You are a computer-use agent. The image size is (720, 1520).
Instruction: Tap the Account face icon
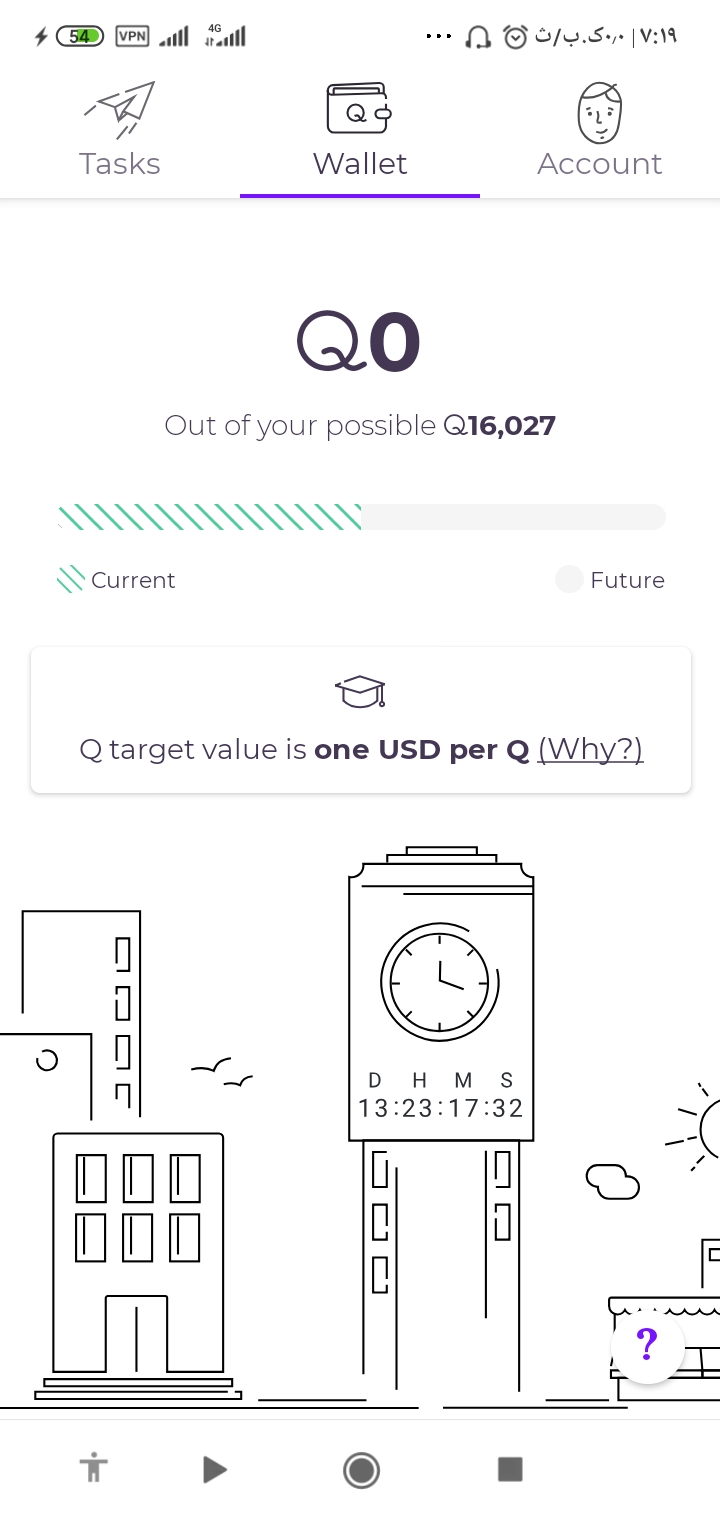pos(599,111)
